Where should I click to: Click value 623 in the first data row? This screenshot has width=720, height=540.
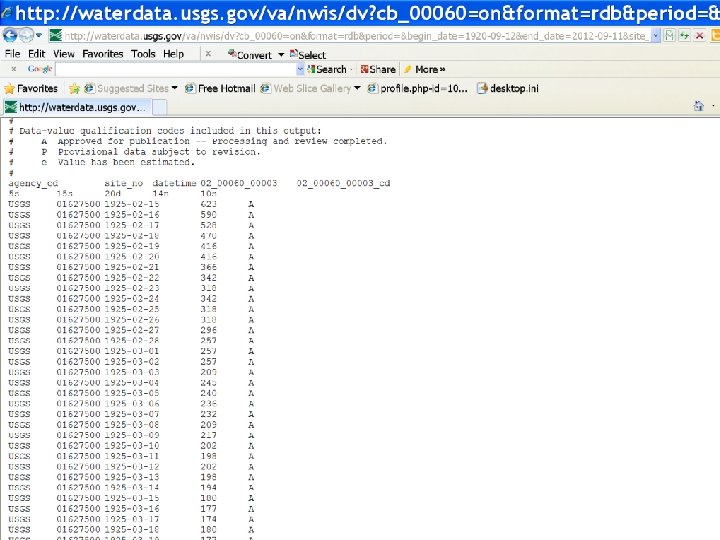(208, 204)
